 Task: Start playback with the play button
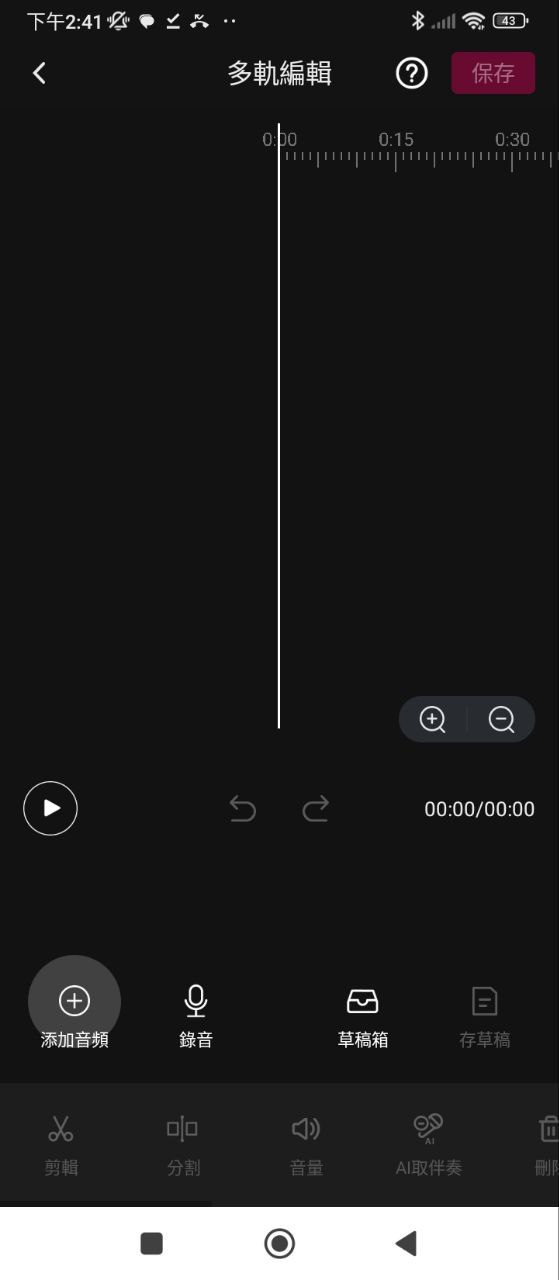coord(51,808)
